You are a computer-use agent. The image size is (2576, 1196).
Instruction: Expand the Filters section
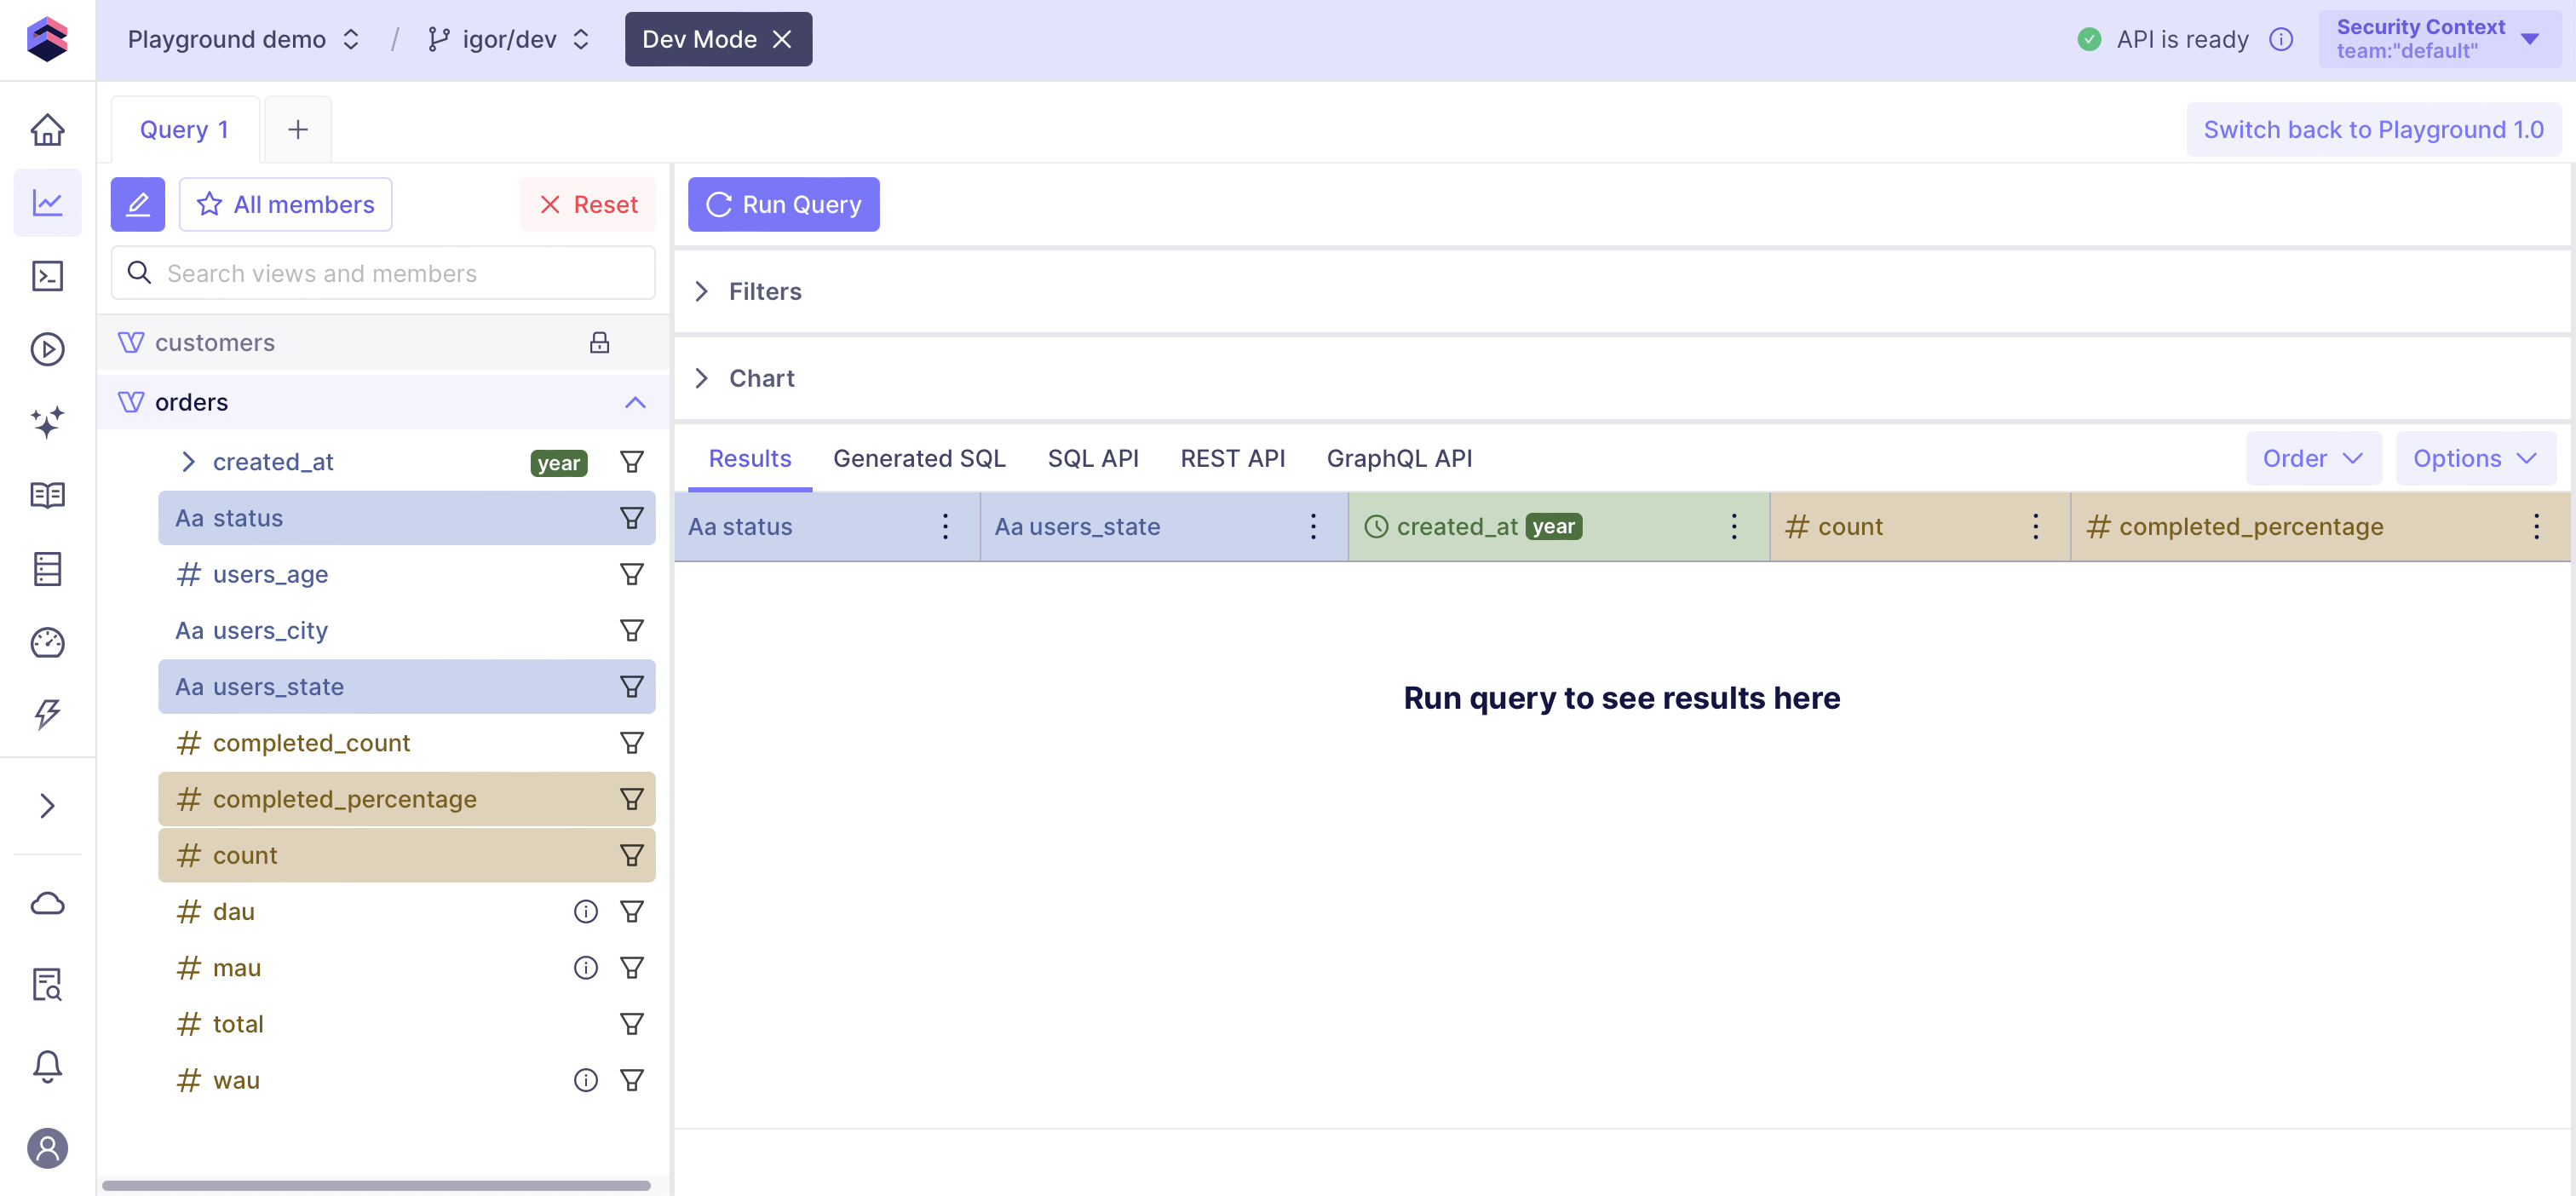[x=764, y=291]
